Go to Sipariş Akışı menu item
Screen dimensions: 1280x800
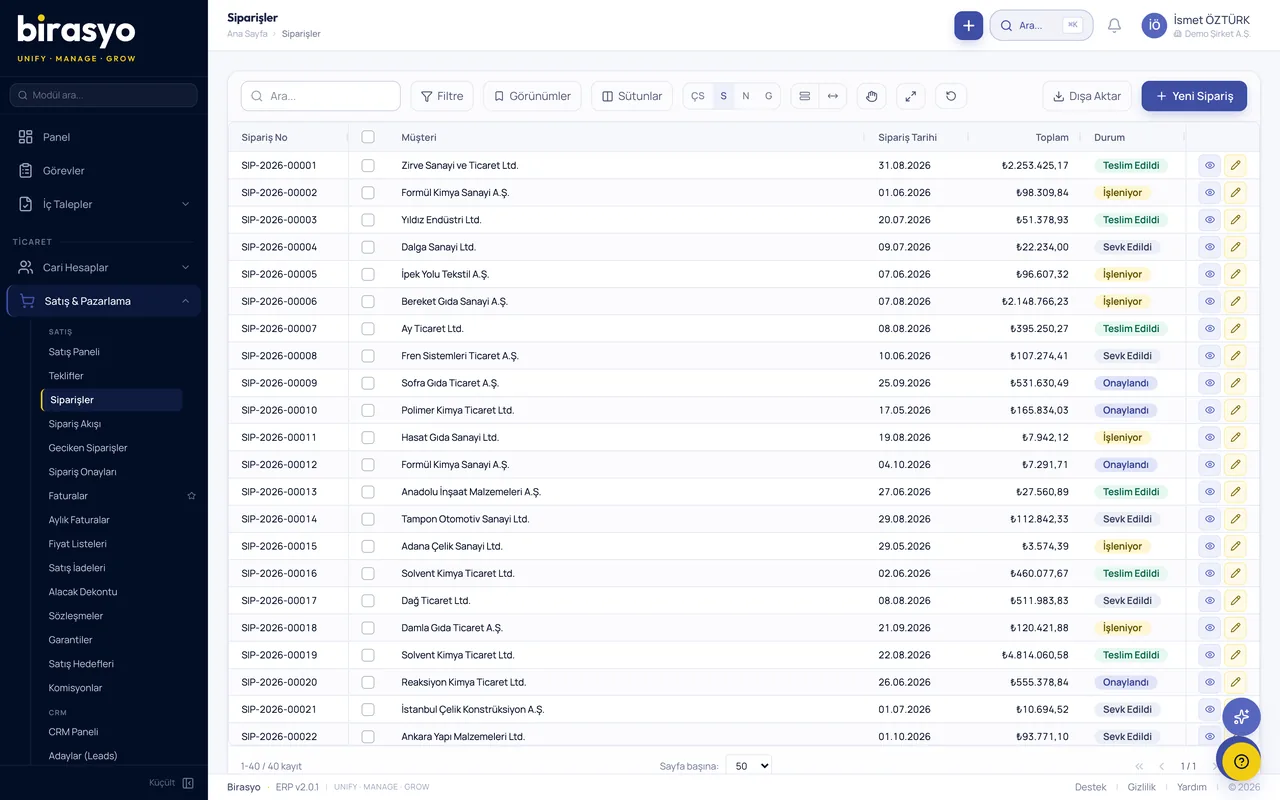[x=76, y=424]
